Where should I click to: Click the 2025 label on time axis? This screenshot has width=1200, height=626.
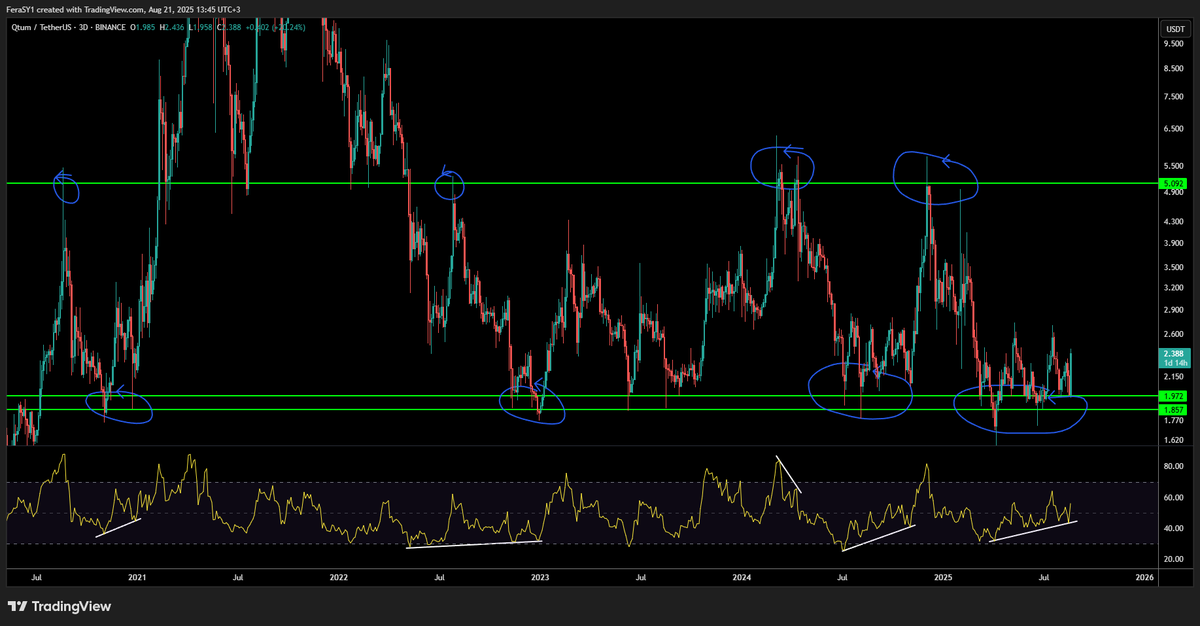[x=944, y=577]
